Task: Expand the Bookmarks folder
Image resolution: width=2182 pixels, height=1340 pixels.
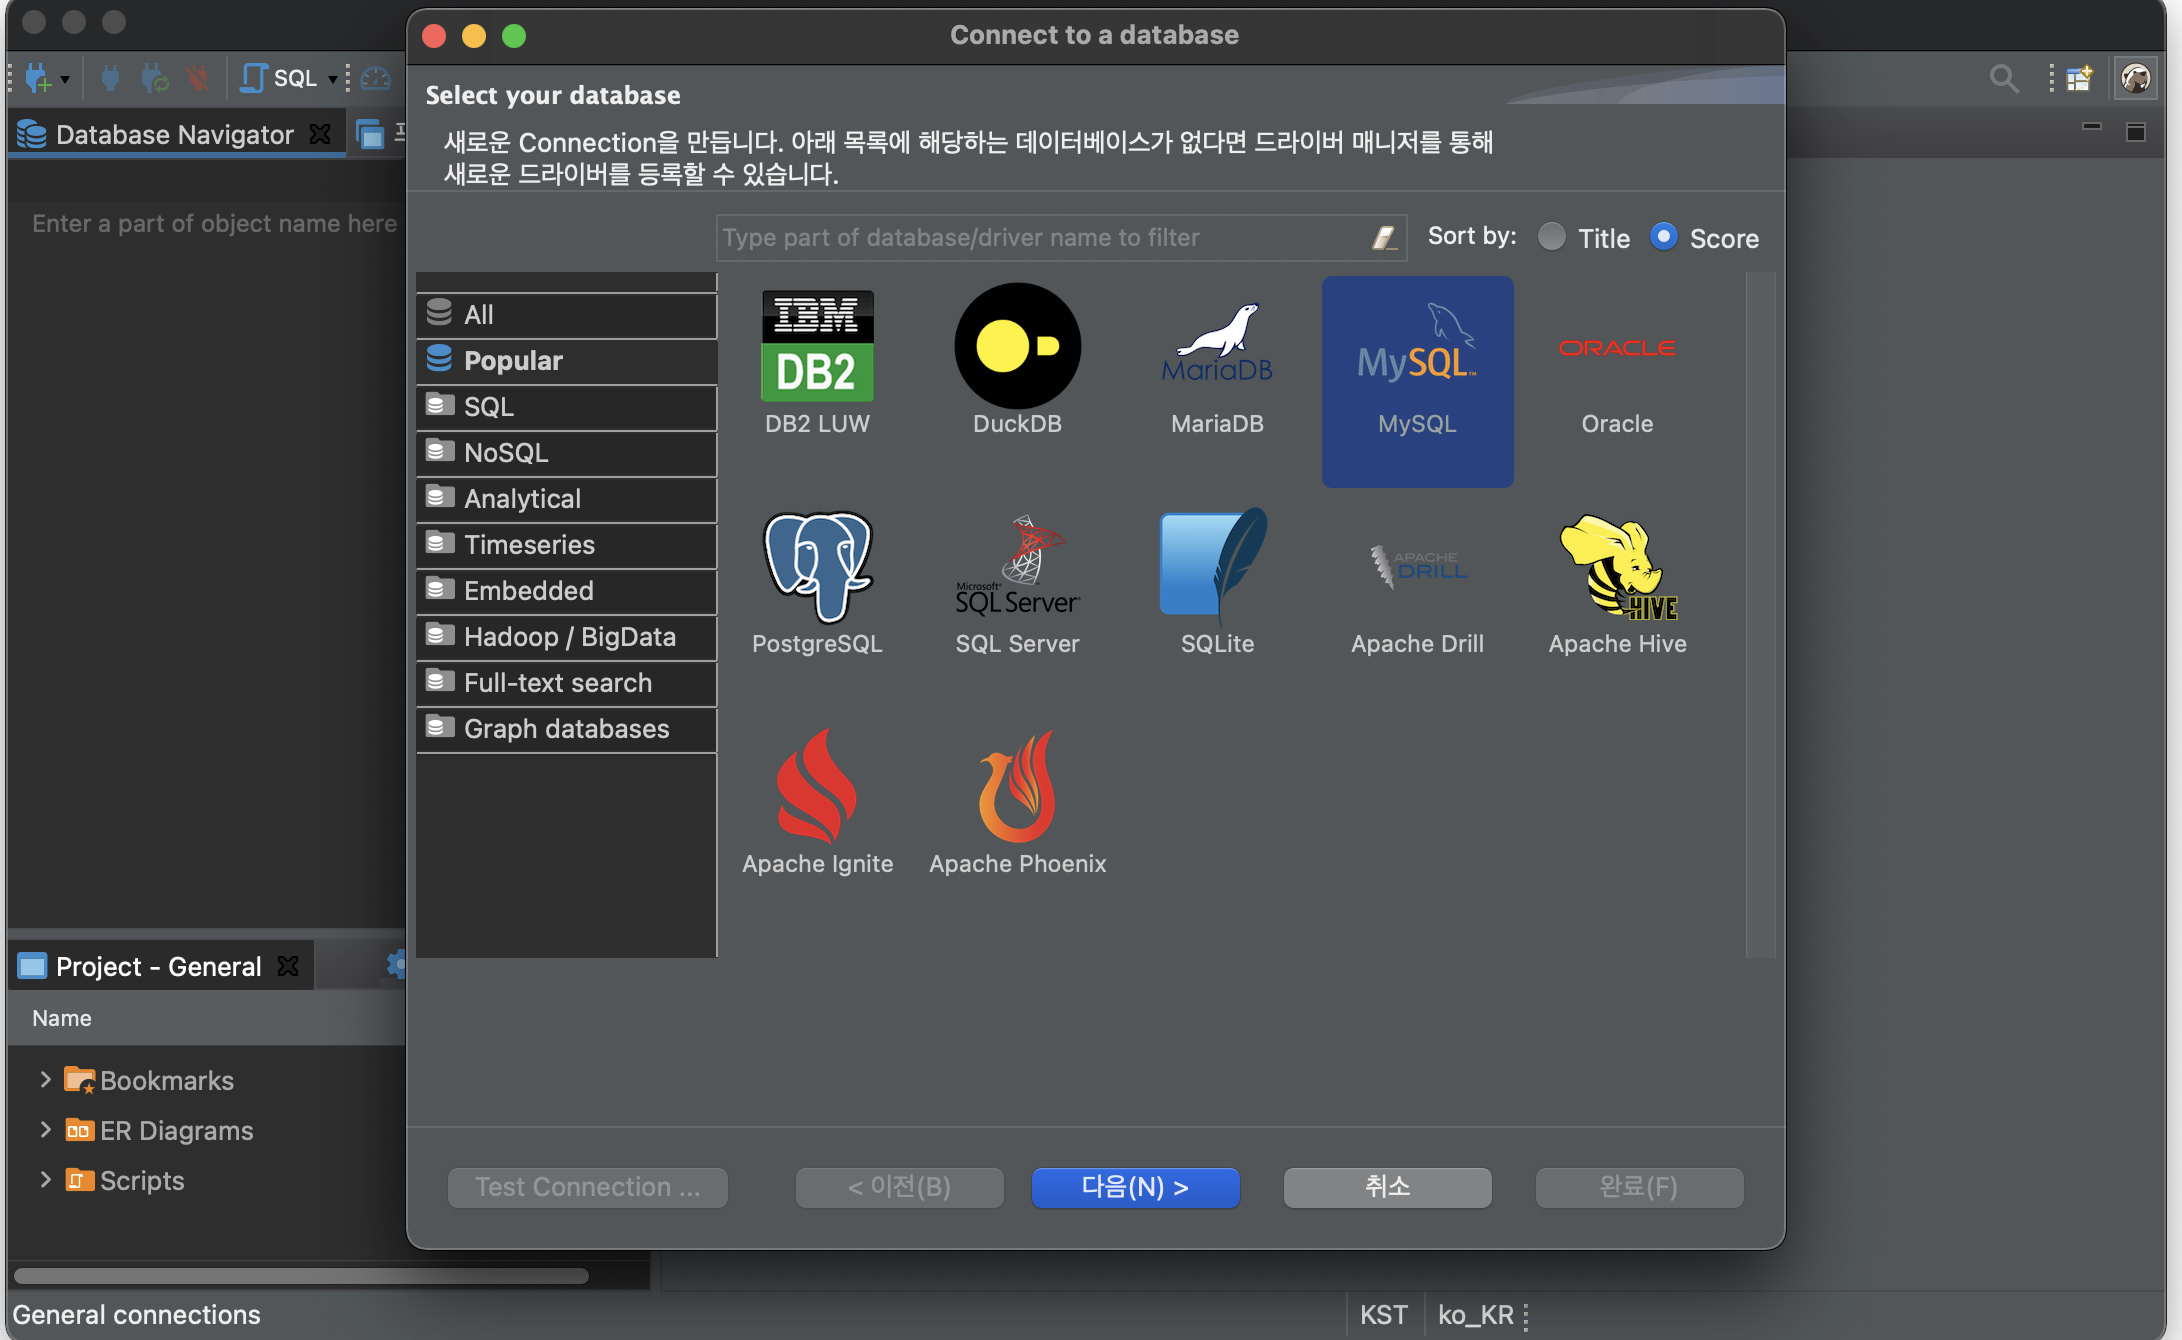Action: point(45,1079)
